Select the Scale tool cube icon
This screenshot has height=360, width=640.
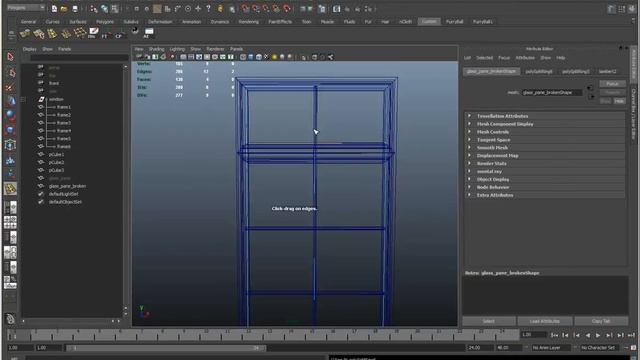[11, 130]
